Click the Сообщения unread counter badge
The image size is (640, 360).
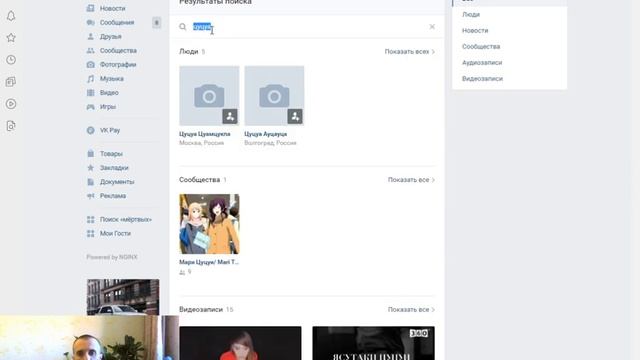(156, 22)
